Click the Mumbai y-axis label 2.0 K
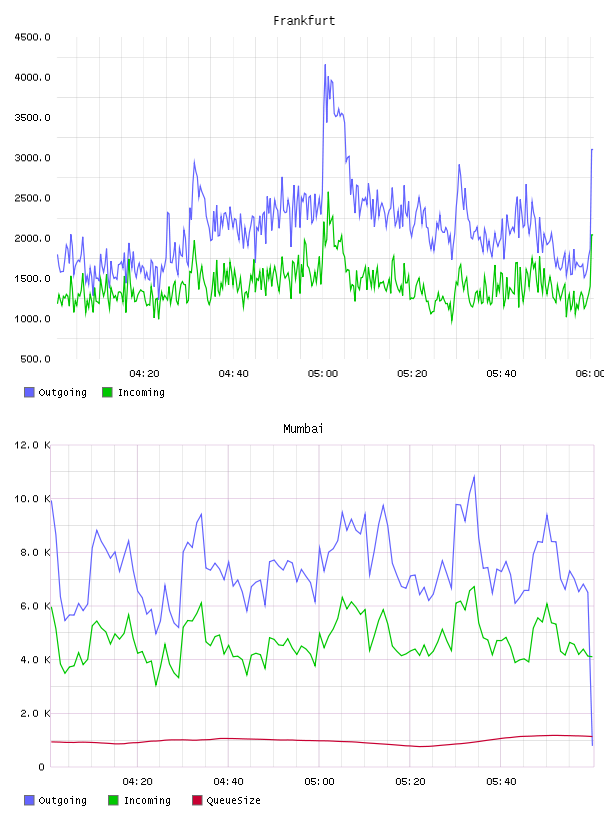Image resolution: width=608 pixels, height=816 pixels. [35, 713]
